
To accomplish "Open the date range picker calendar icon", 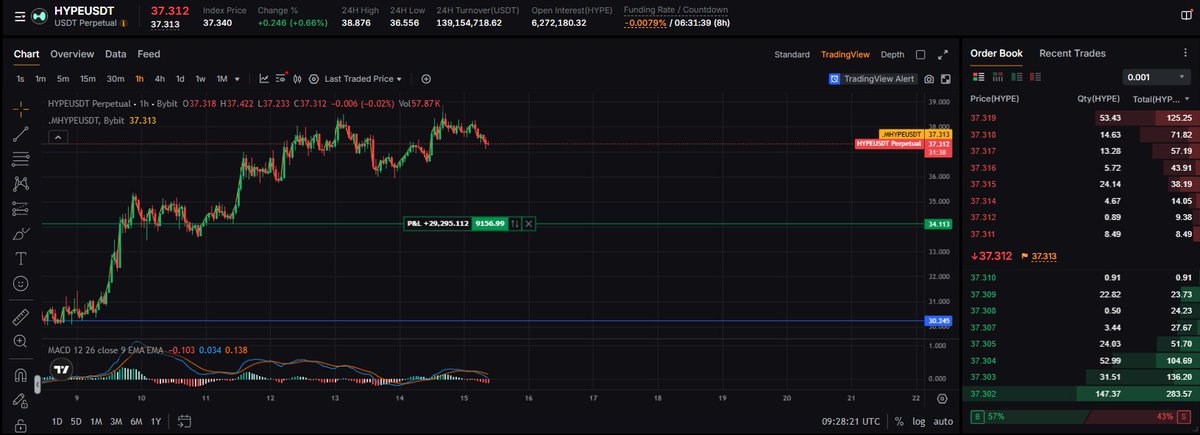I will tap(184, 421).
